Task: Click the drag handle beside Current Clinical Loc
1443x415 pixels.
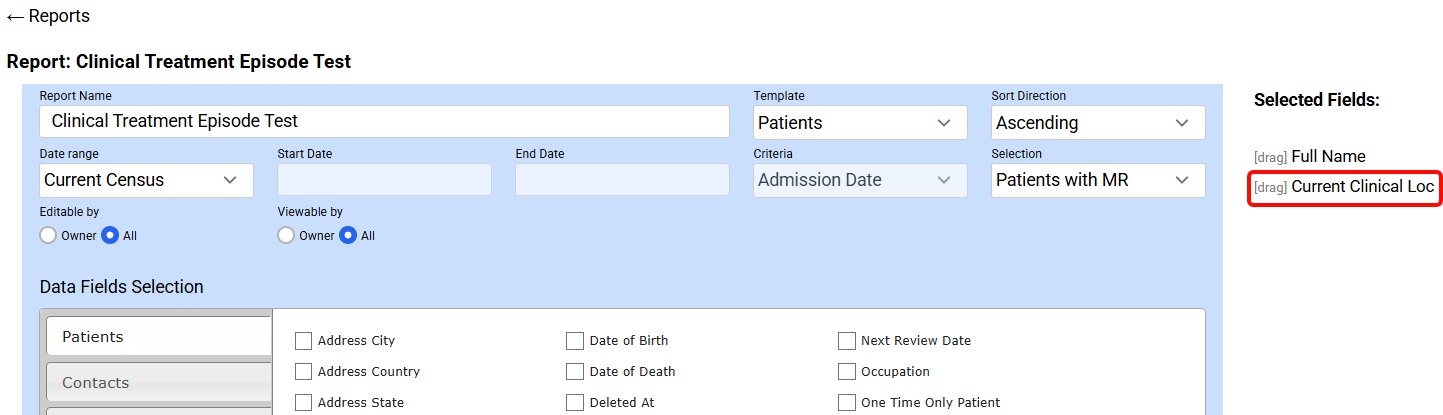Action: (1270, 188)
